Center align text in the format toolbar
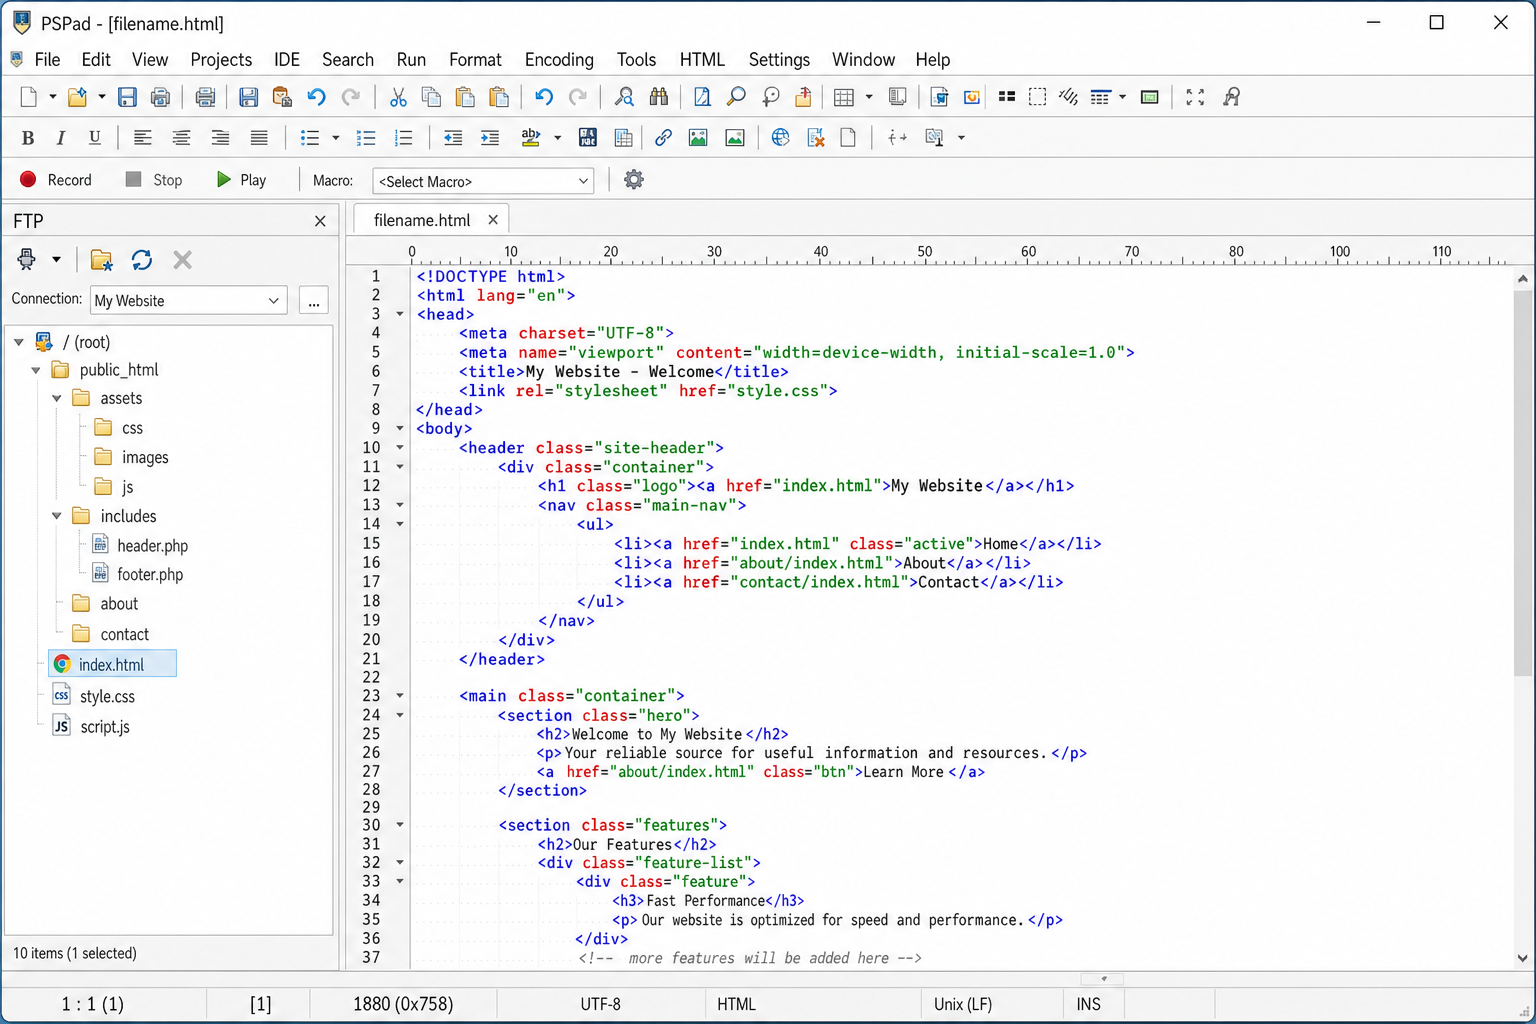Image resolution: width=1536 pixels, height=1024 pixels. point(181,138)
